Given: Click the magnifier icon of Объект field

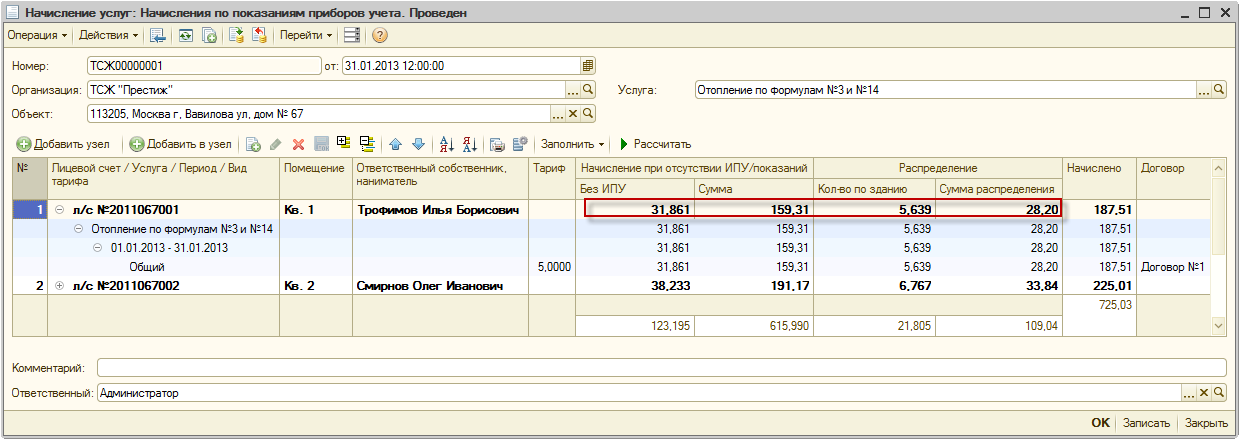Looking at the screenshot, I should click(x=588, y=114).
